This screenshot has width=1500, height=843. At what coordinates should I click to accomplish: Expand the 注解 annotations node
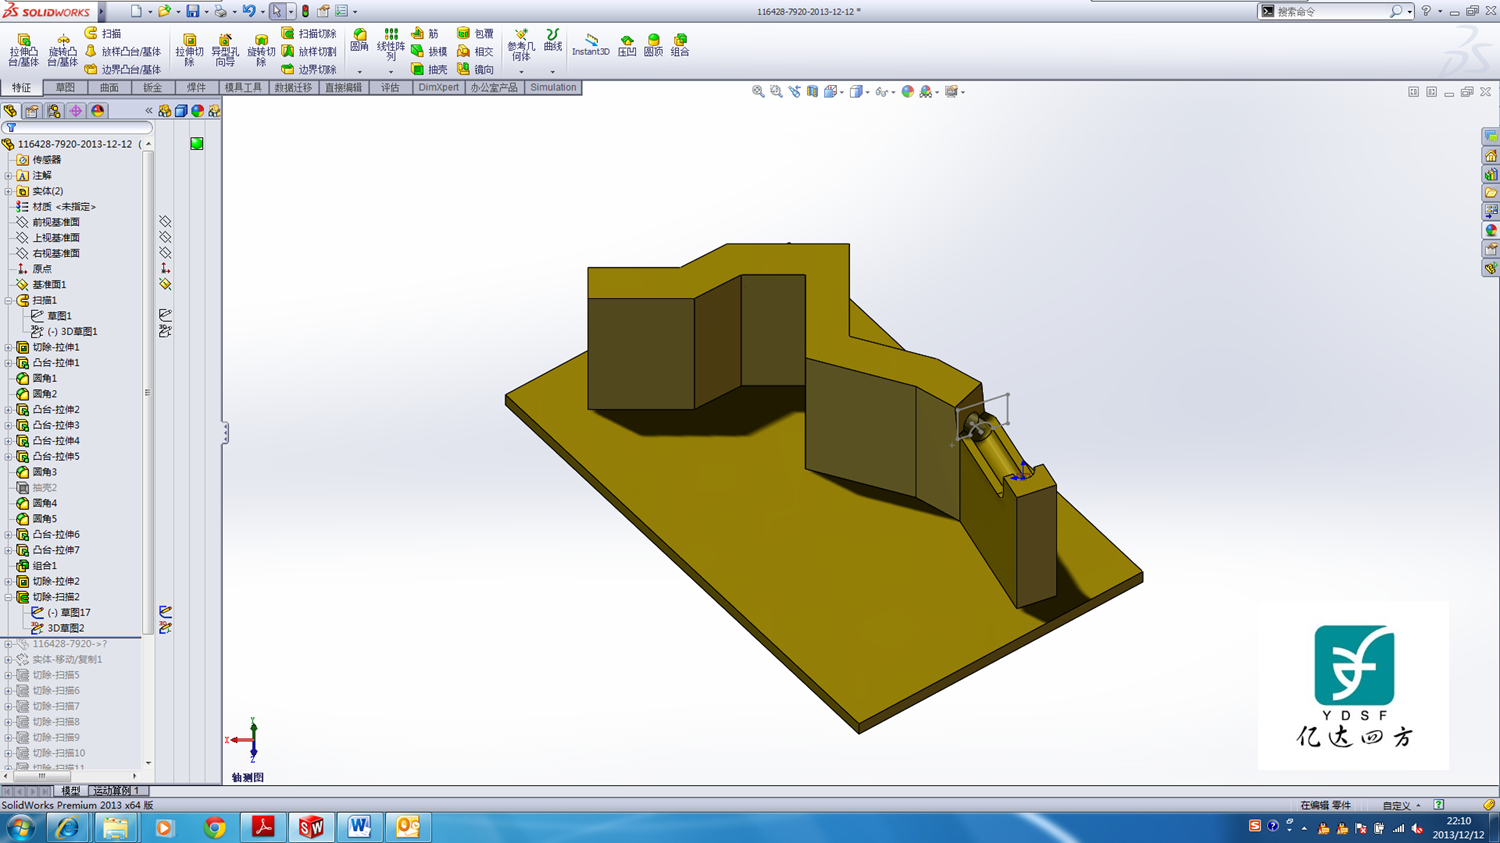[8, 176]
